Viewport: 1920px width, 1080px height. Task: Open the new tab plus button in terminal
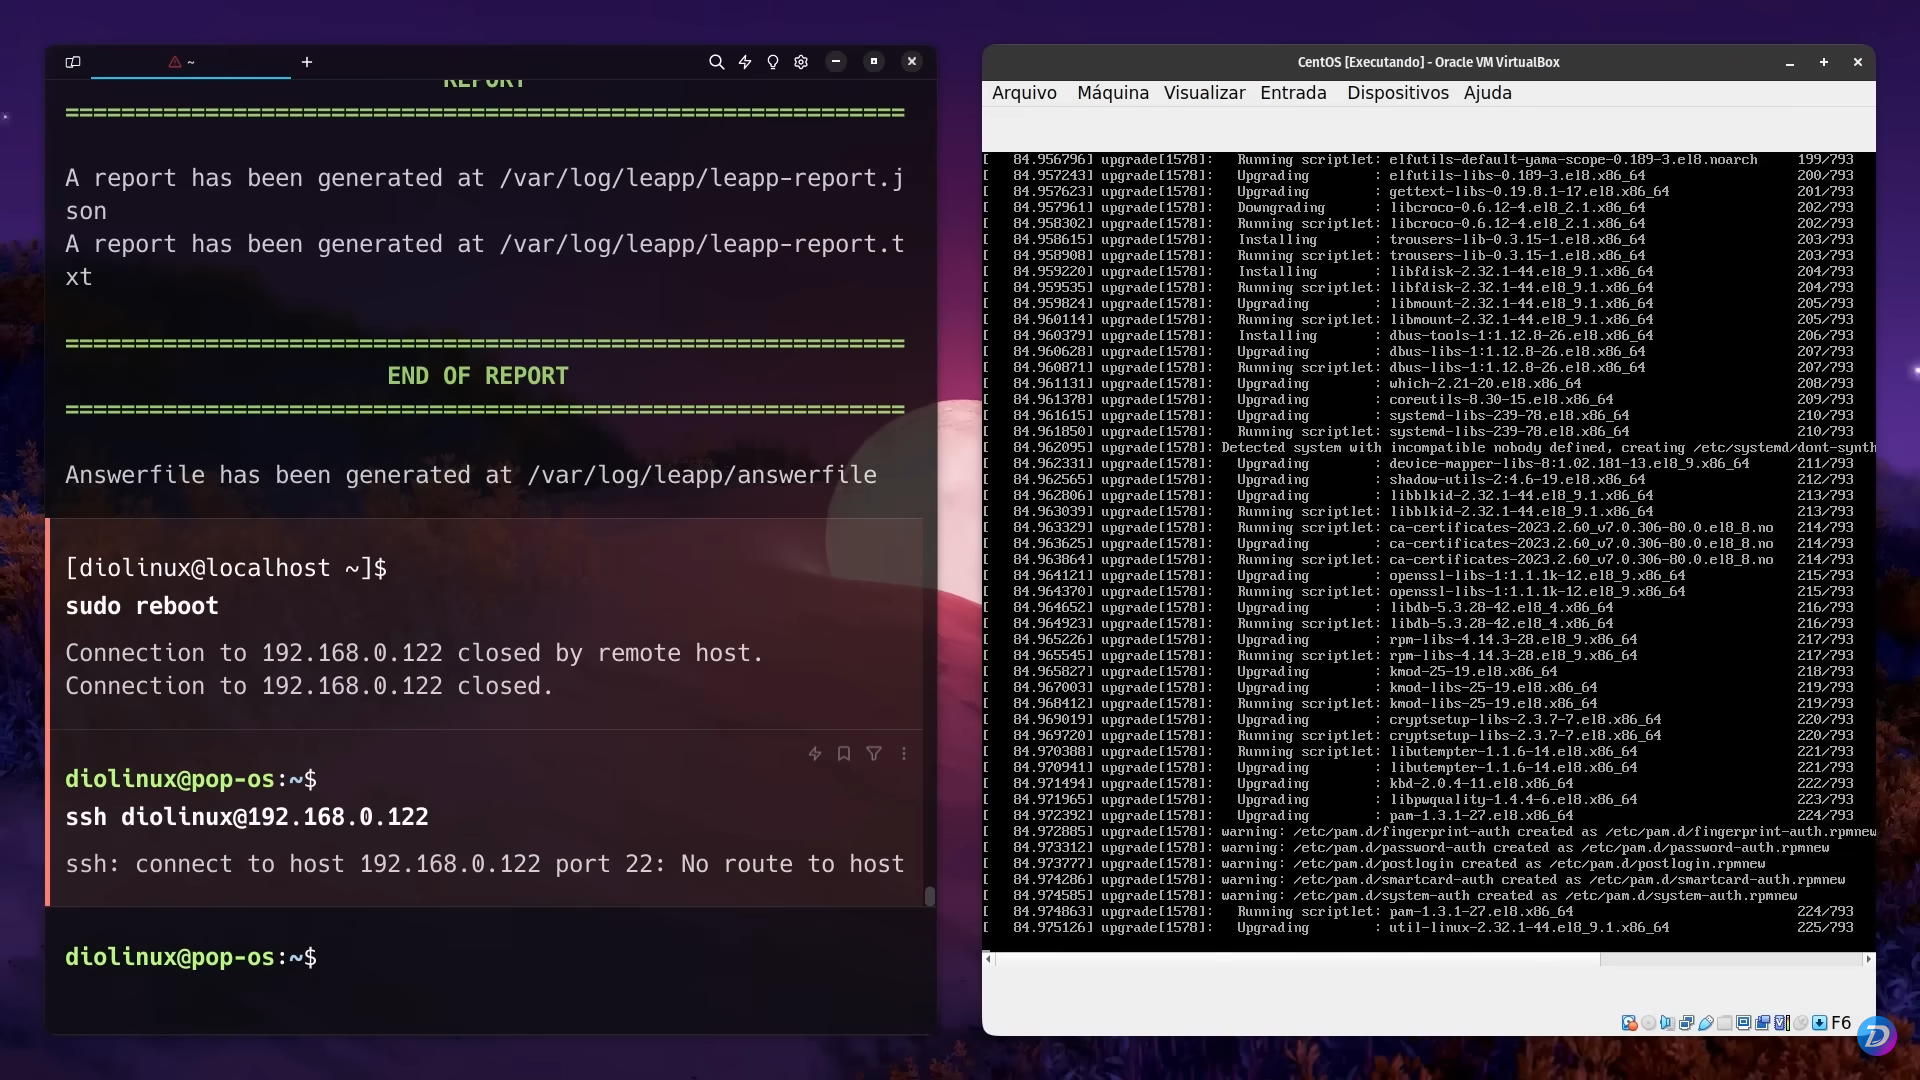[307, 62]
